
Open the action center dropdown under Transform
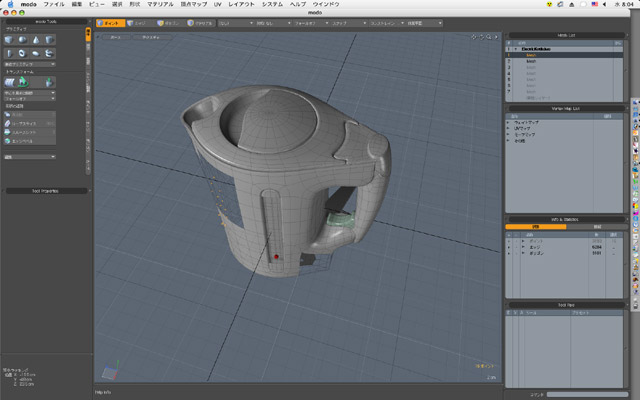[x=29, y=93]
